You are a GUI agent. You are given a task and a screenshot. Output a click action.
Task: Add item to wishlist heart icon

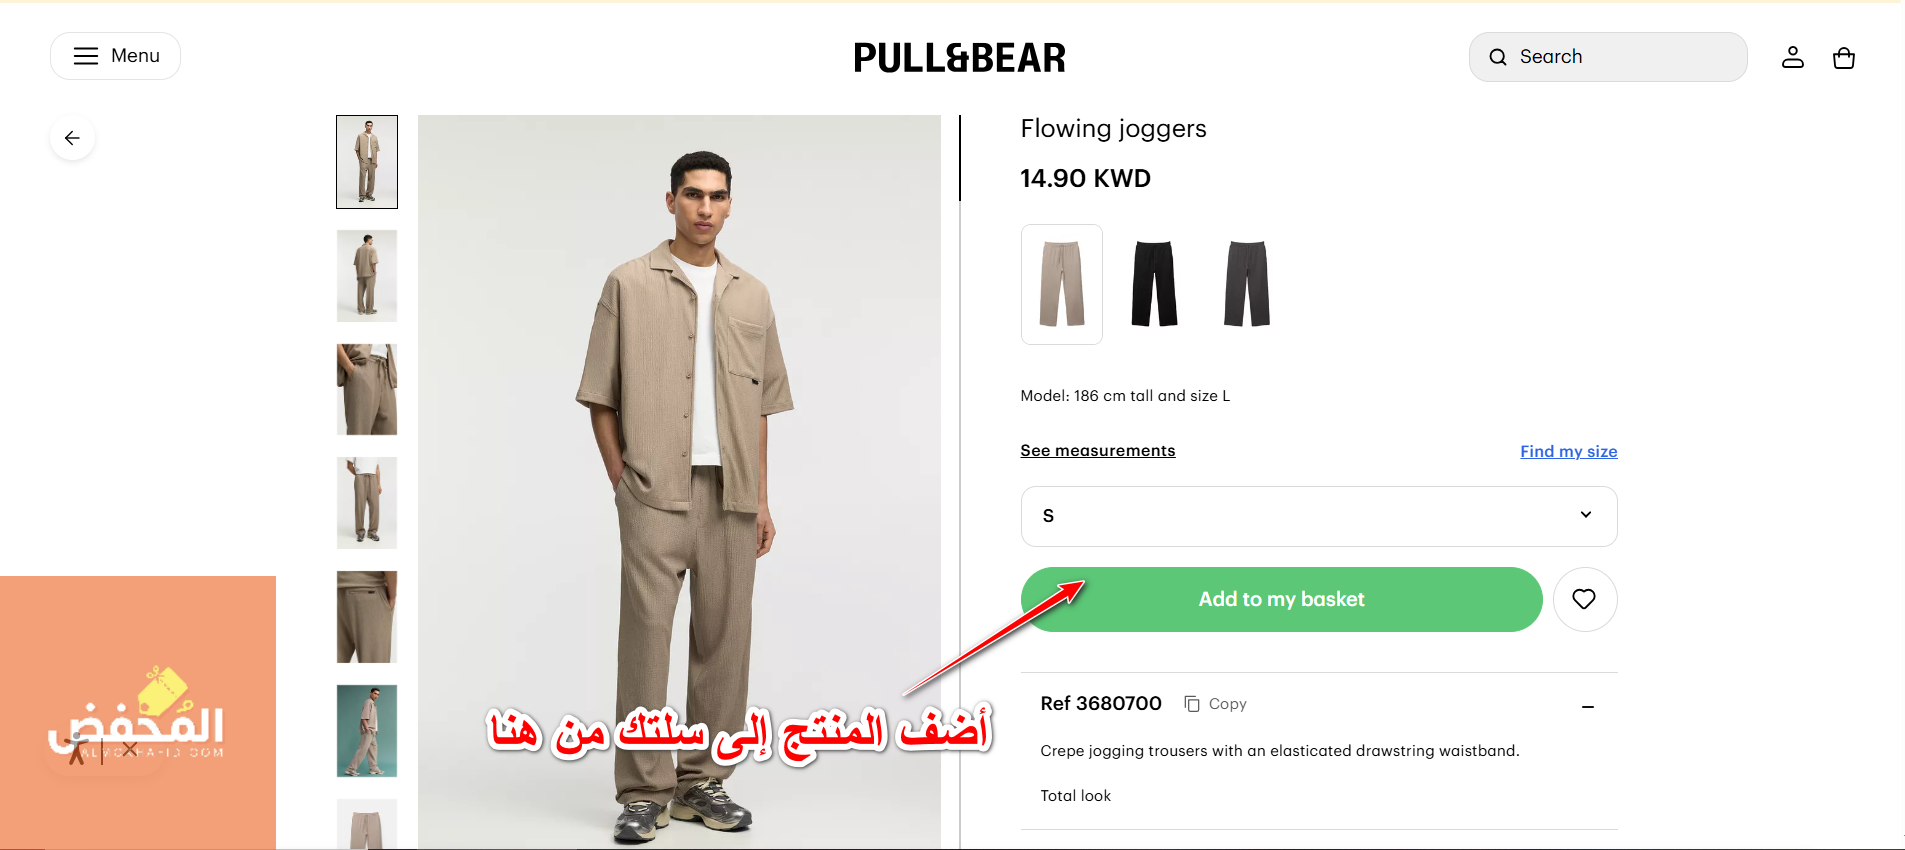[x=1584, y=599]
